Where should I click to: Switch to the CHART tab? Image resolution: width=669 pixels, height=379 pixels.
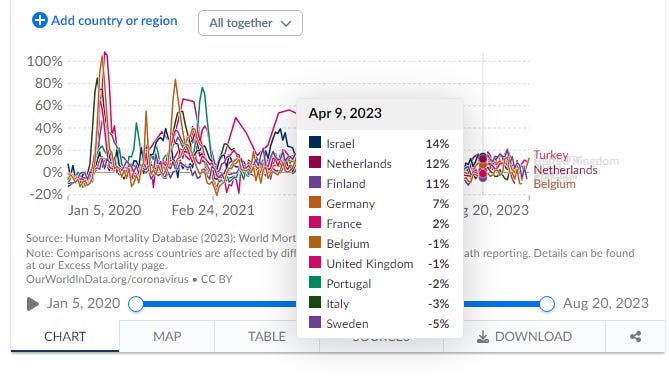[65, 336]
